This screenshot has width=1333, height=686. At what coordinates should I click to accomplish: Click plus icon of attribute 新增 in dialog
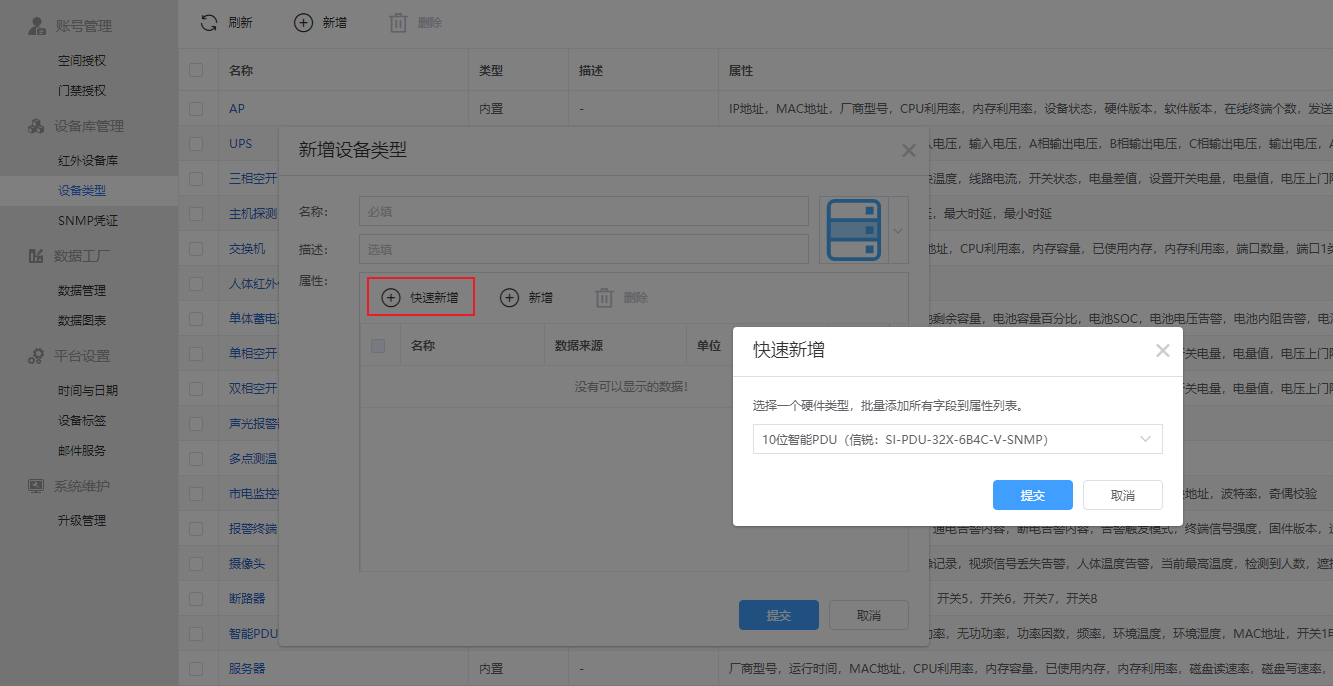click(x=509, y=297)
